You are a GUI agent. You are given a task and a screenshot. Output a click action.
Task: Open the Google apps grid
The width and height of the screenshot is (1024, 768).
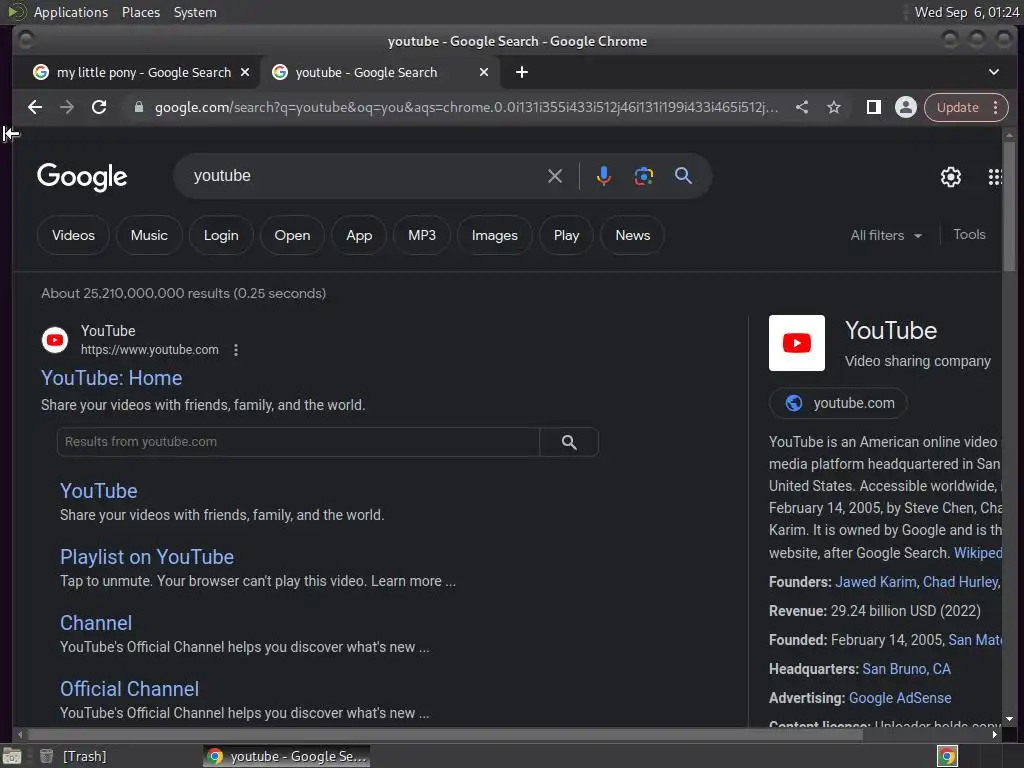[x=995, y=177]
